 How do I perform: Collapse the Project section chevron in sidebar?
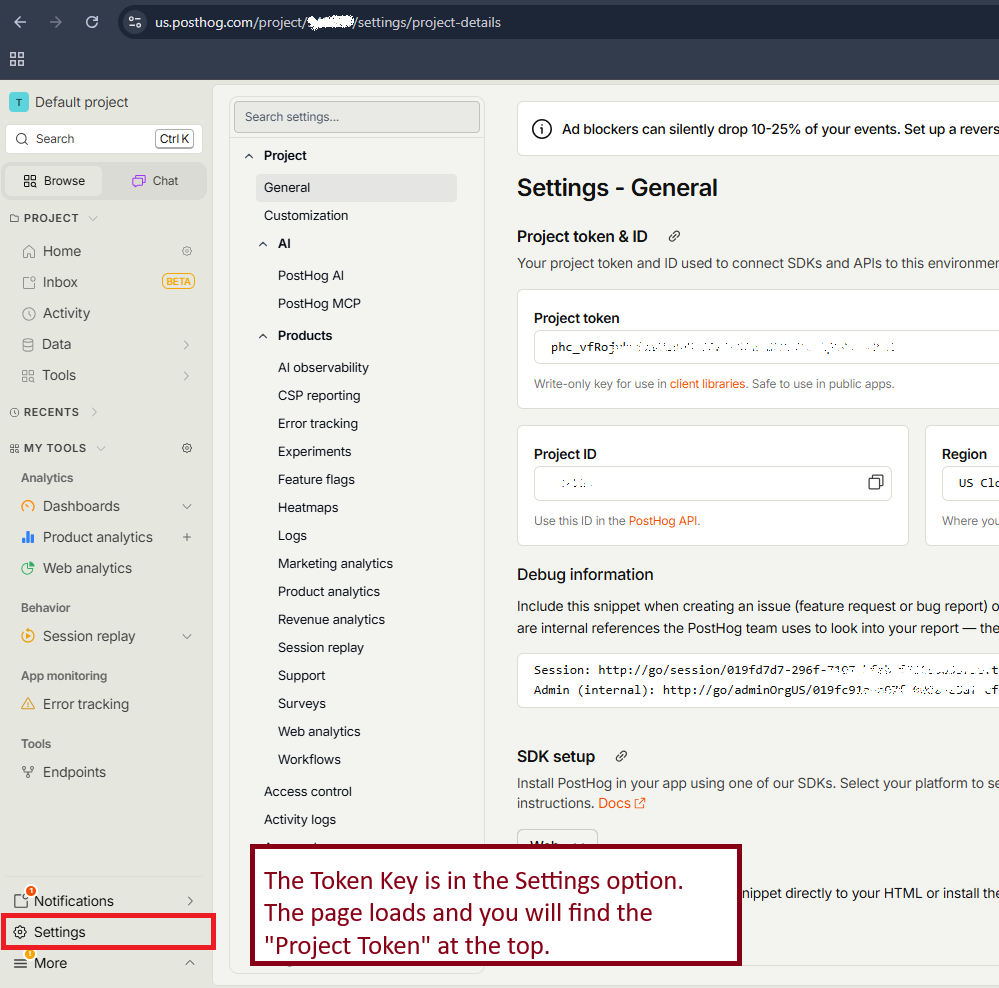click(93, 218)
